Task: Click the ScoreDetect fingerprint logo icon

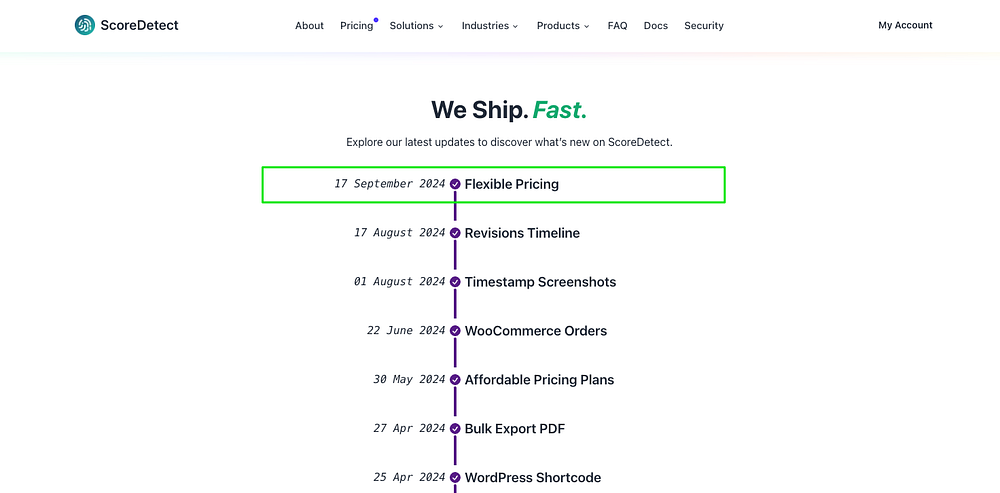Action: 85,25
